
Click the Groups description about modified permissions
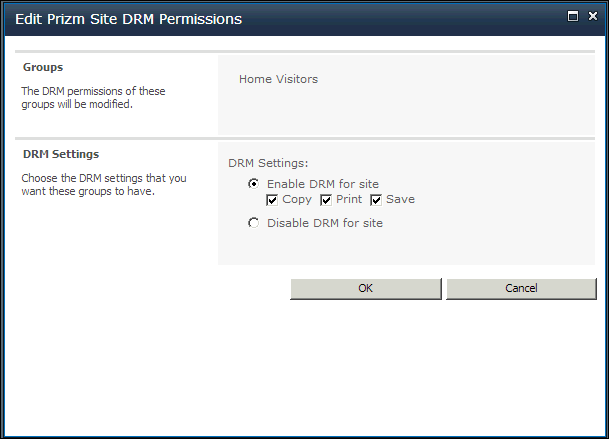click(x=93, y=98)
